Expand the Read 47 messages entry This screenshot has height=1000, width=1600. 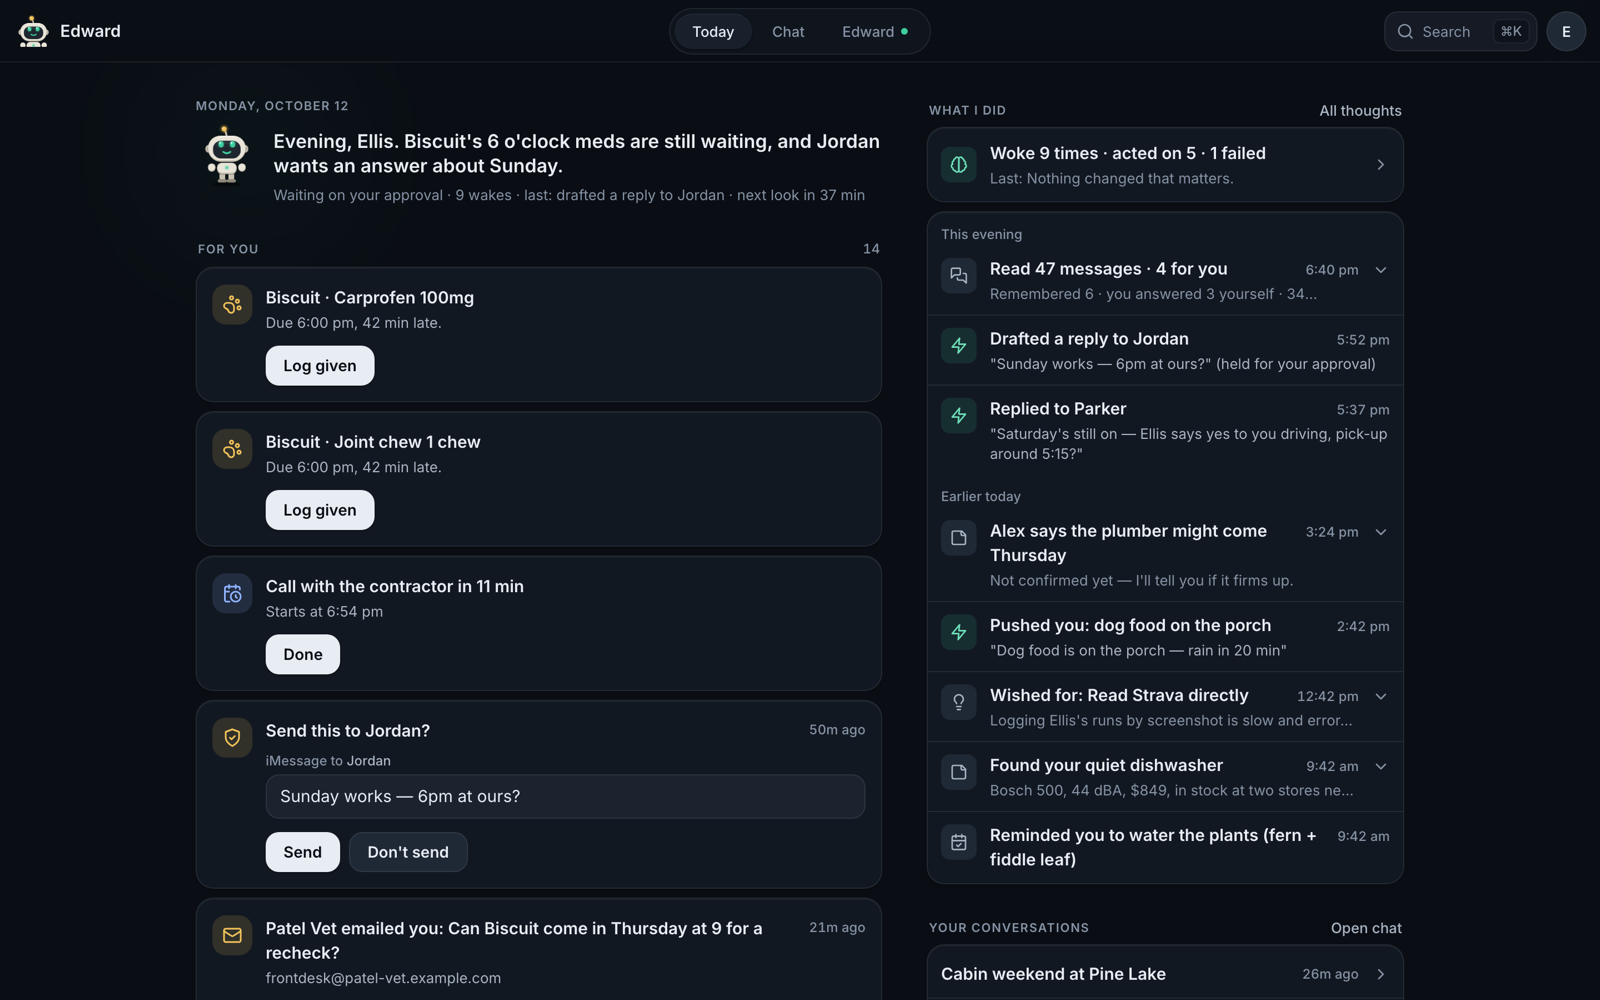(1381, 270)
